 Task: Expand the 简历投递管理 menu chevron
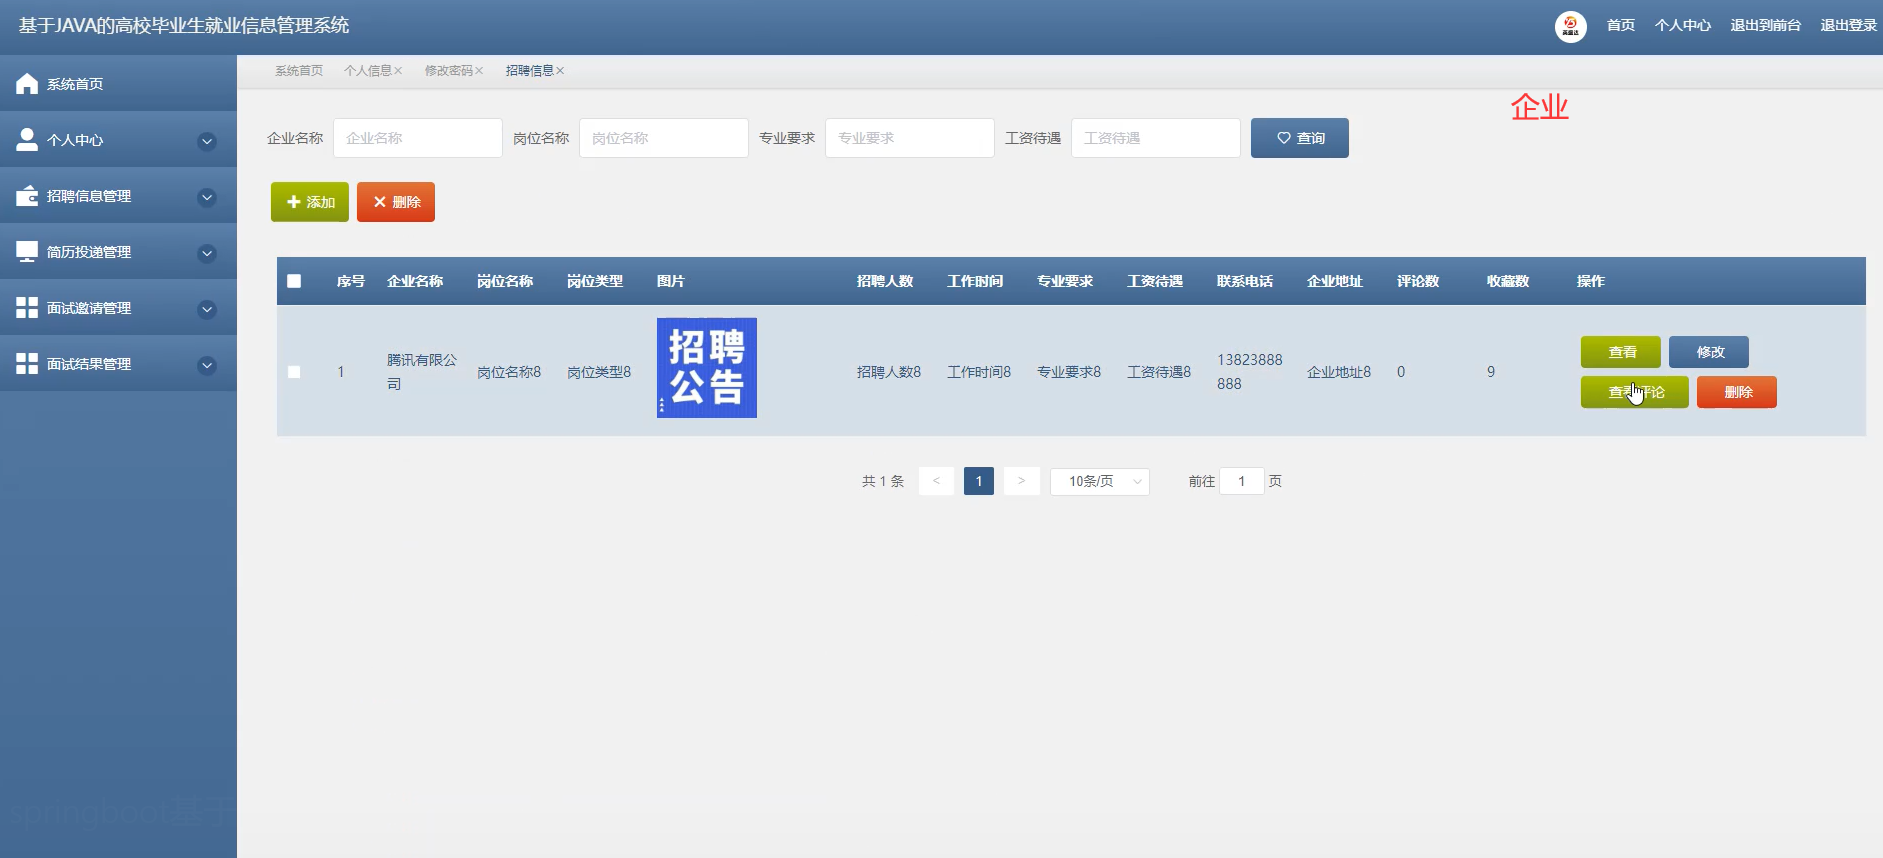pyautogui.click(x=207, y=253)
